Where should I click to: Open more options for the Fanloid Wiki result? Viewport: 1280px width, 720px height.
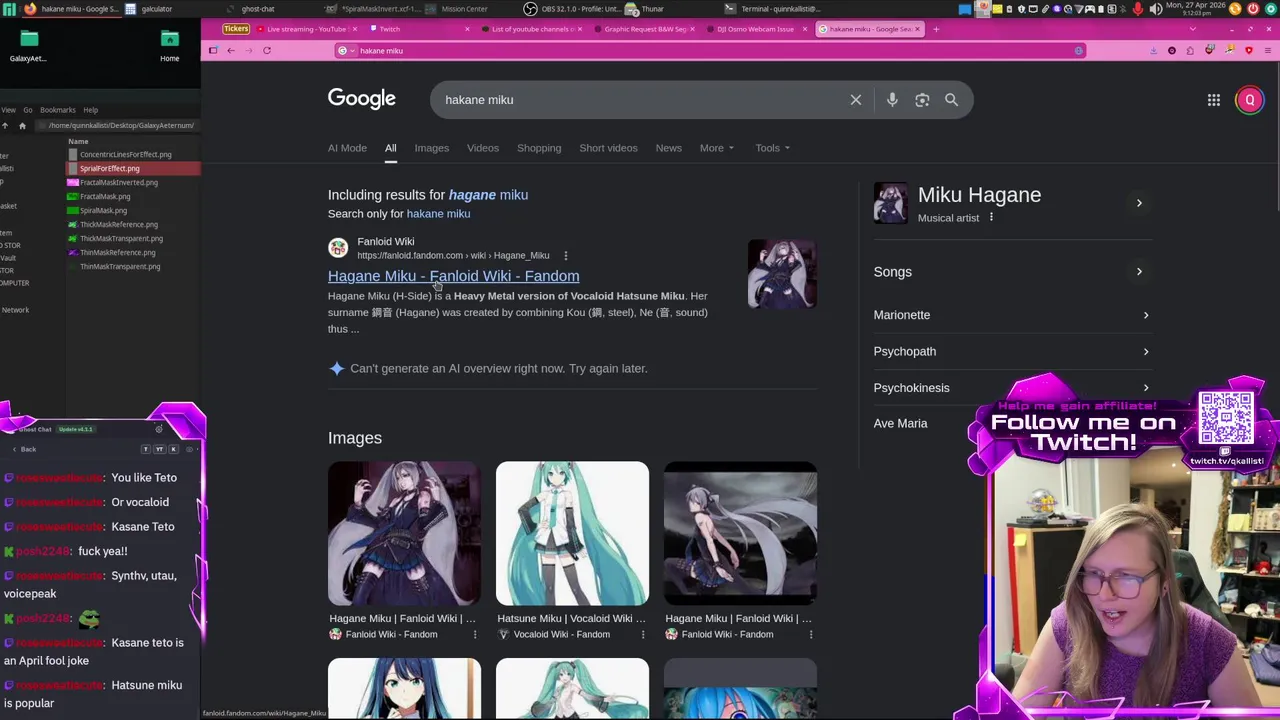click(565, 256)
